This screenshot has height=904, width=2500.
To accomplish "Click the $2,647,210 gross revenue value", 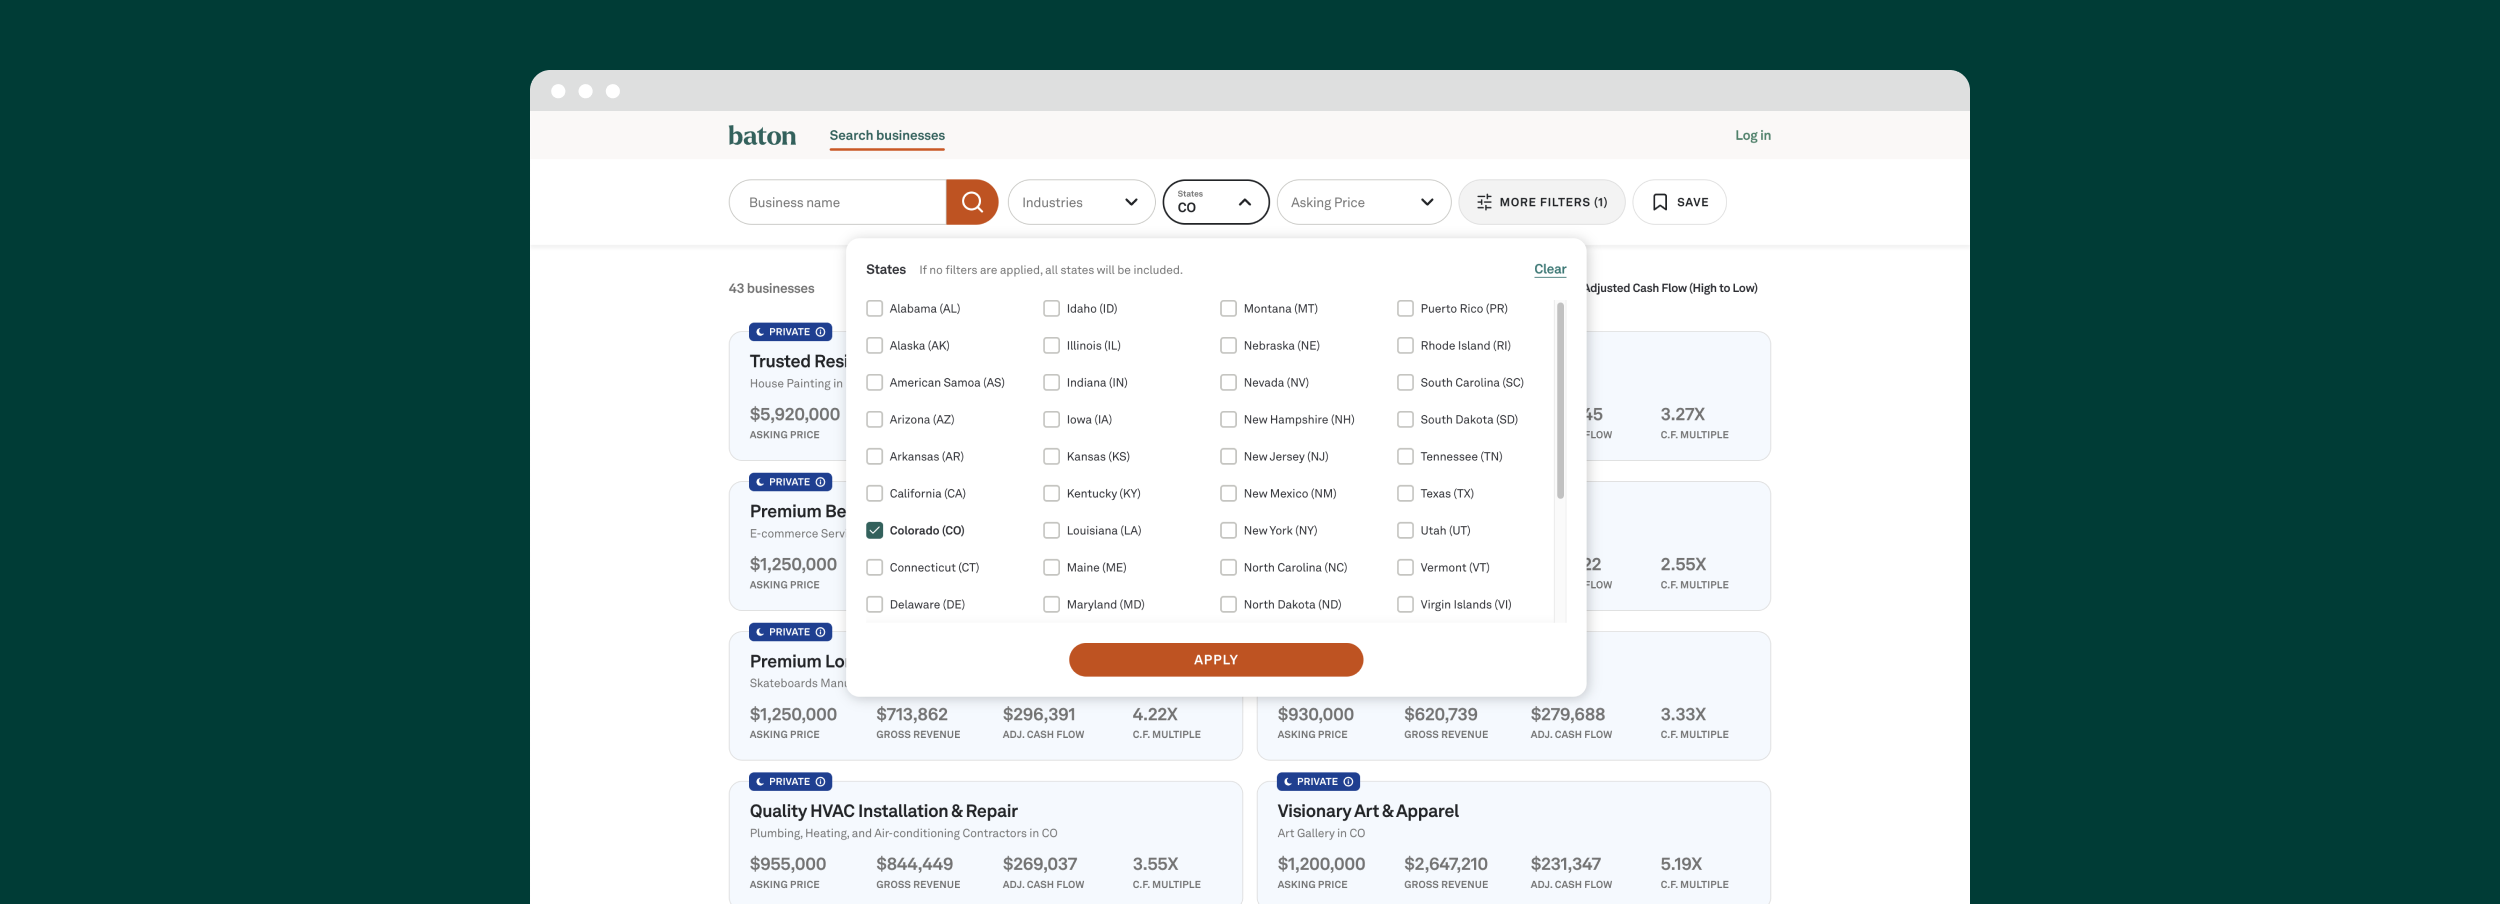I will (1446, 865).
